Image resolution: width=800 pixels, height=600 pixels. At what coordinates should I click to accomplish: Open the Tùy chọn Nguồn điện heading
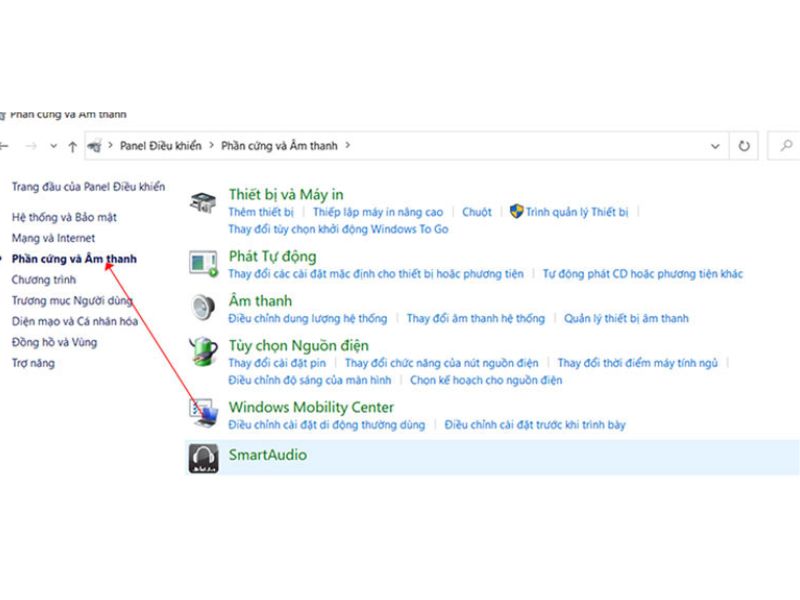click(298, 346)
